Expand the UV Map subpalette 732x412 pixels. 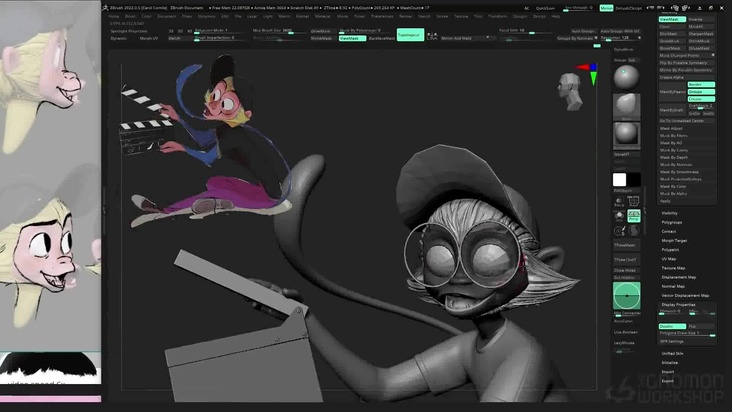coord(669,259)
